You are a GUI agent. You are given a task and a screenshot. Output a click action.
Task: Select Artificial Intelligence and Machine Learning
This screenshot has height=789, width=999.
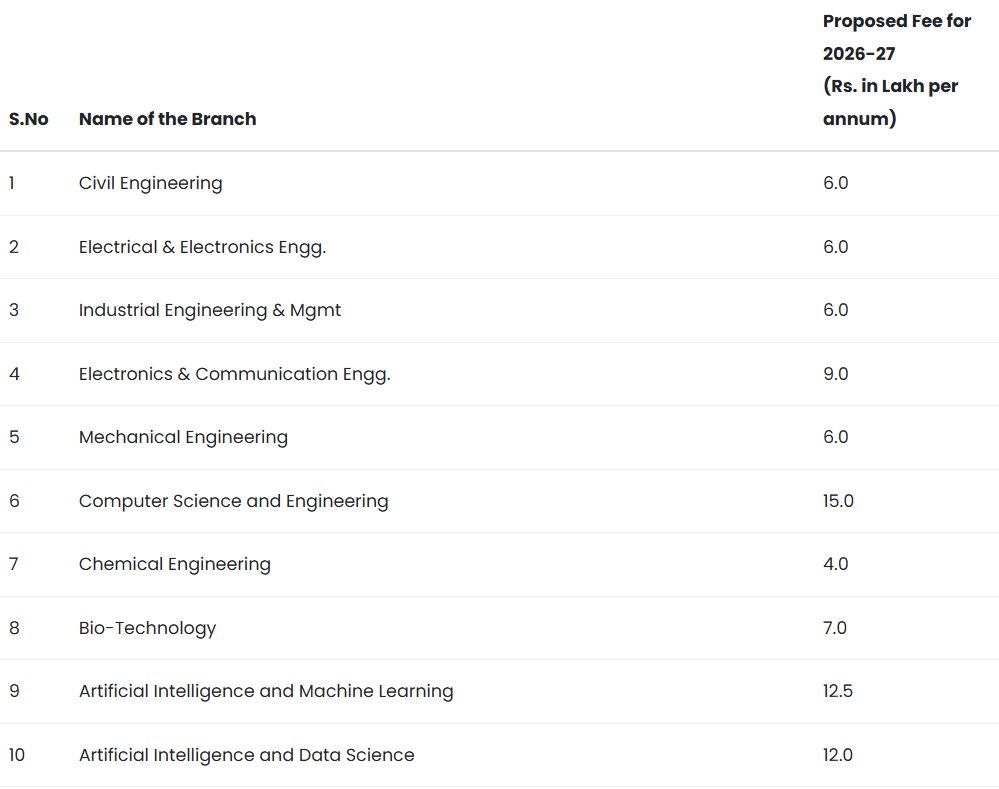(266, 691)
